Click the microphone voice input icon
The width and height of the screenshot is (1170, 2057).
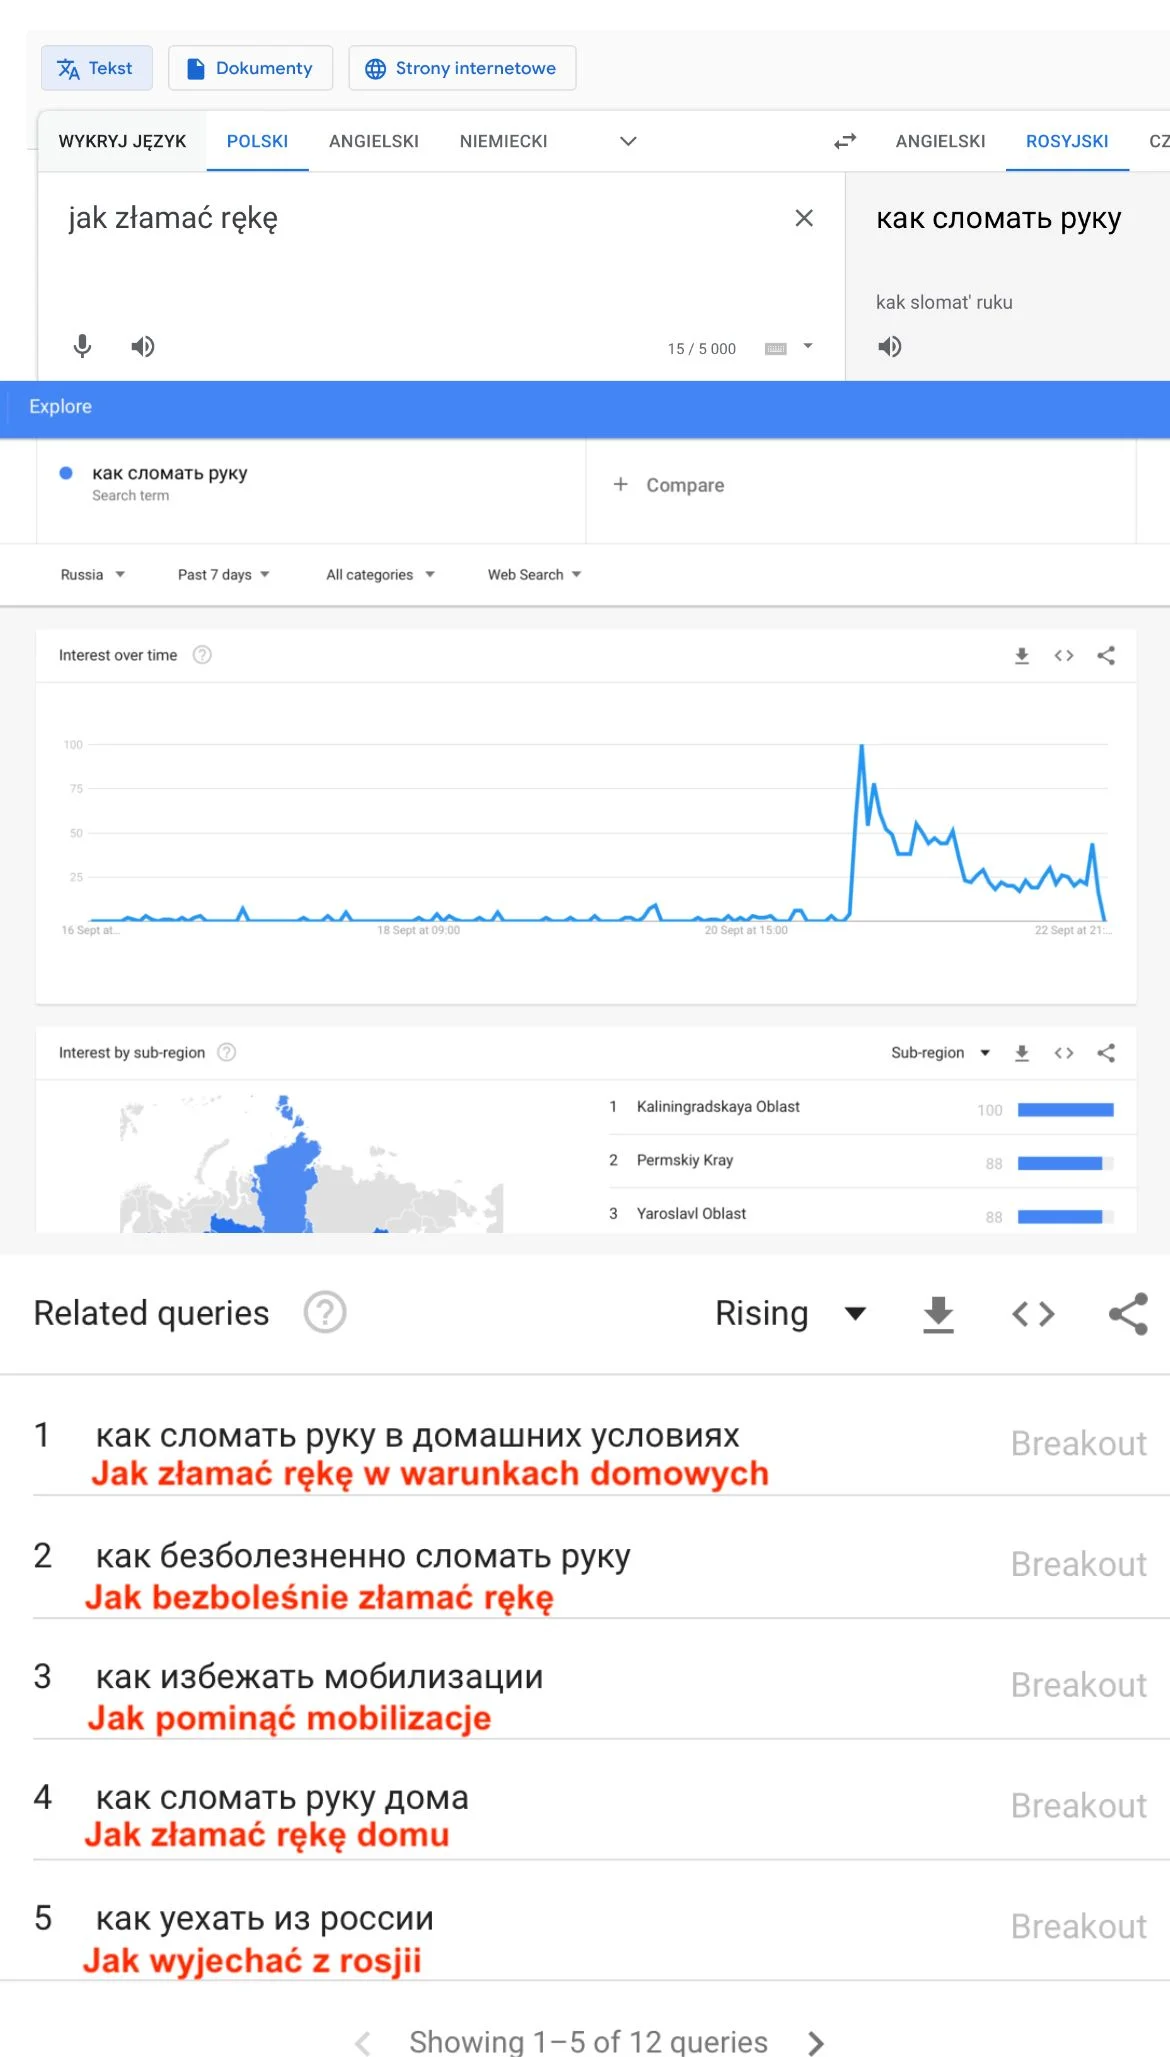coord(83,346)
